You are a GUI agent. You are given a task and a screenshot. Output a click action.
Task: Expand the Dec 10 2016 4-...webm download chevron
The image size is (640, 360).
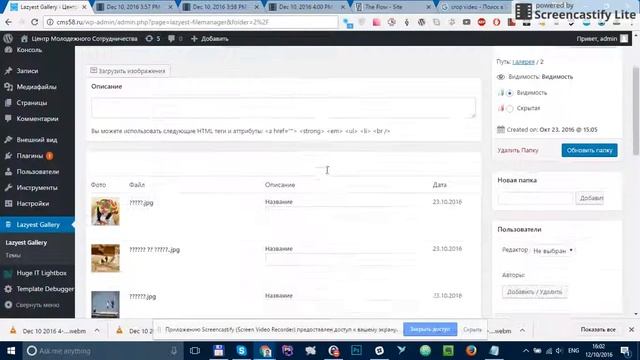pos(97,331)
